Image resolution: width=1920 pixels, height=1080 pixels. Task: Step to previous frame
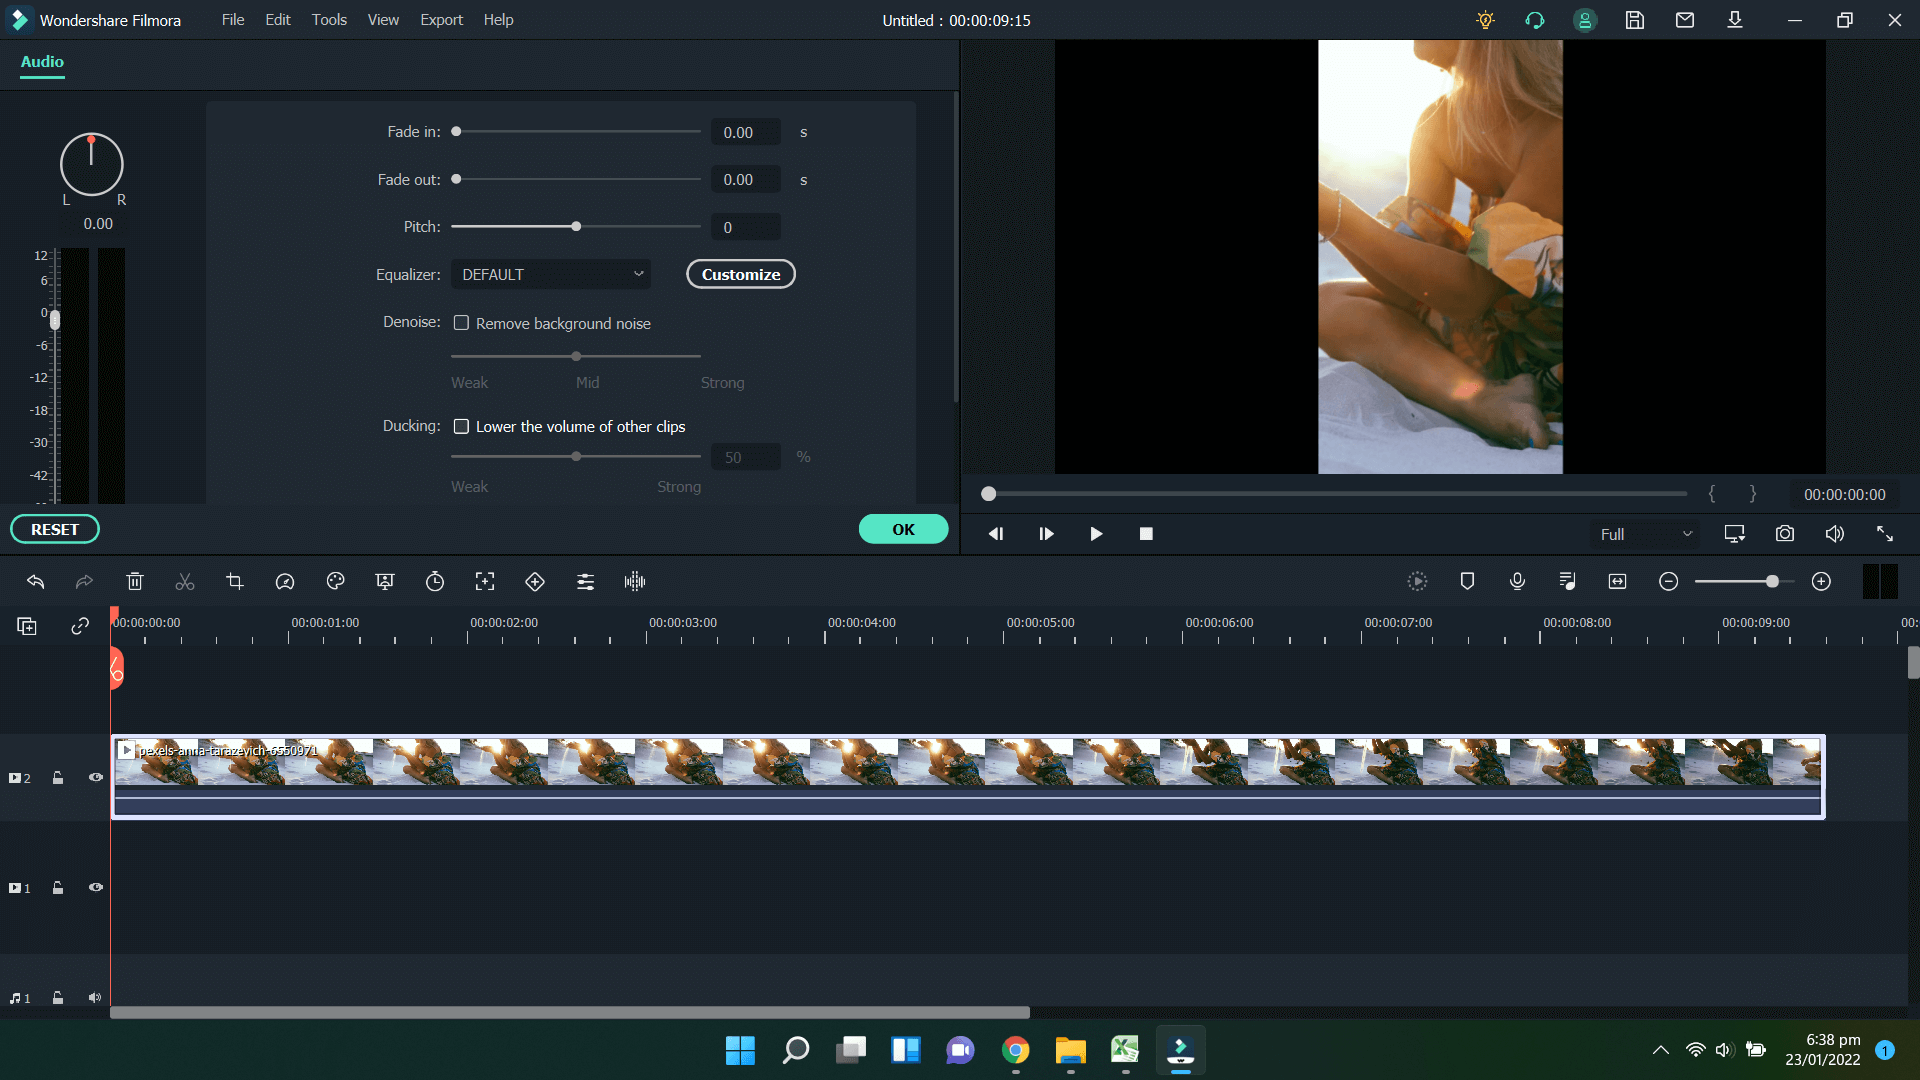(996, 534)
